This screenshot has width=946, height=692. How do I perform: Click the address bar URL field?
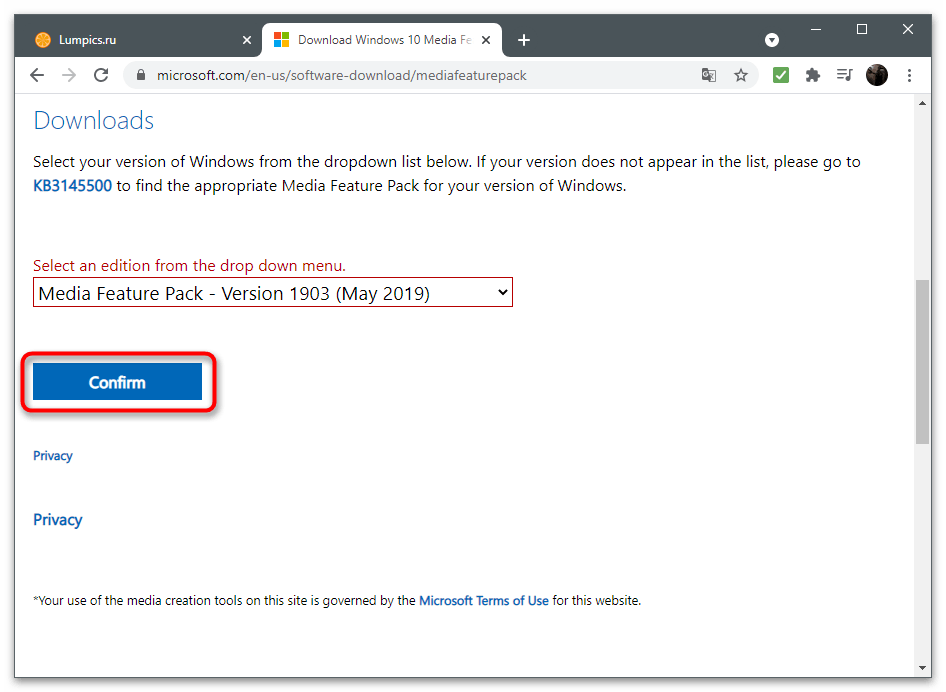pyautogui.click(x=400, y=75)
